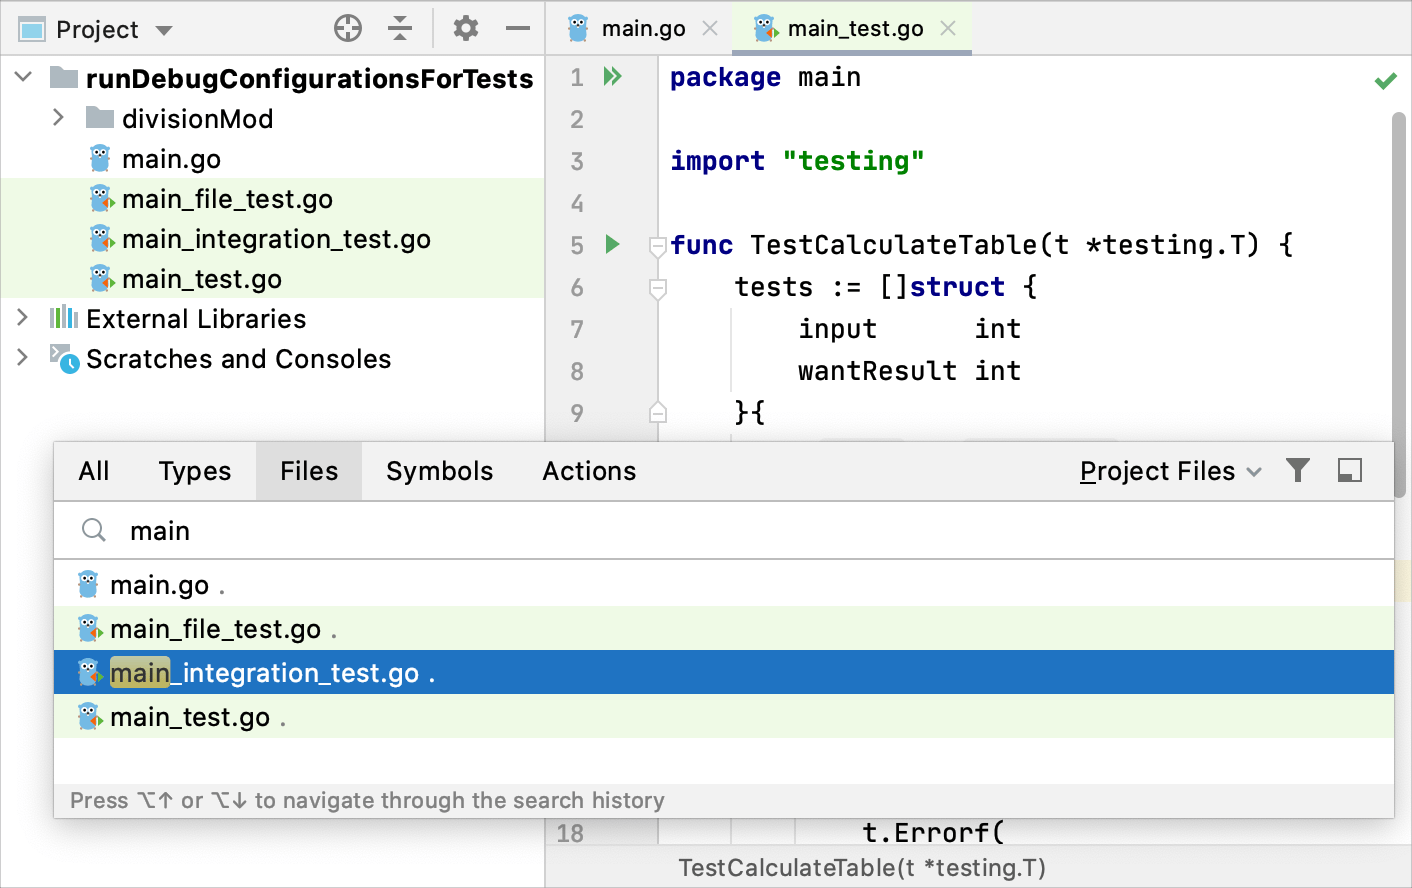
Task: Click the package keyword on line 1
Action: [725, 77]
